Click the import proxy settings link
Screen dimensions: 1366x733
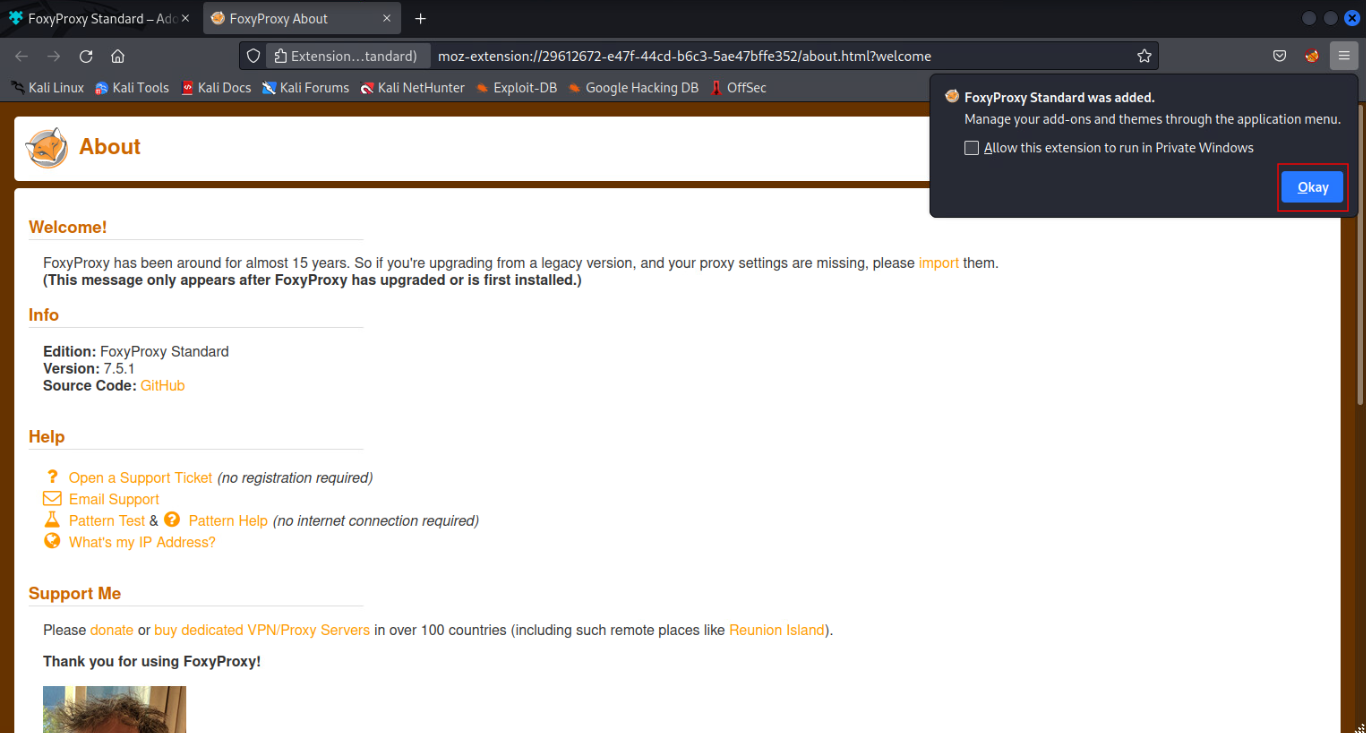tap(938, 263)
